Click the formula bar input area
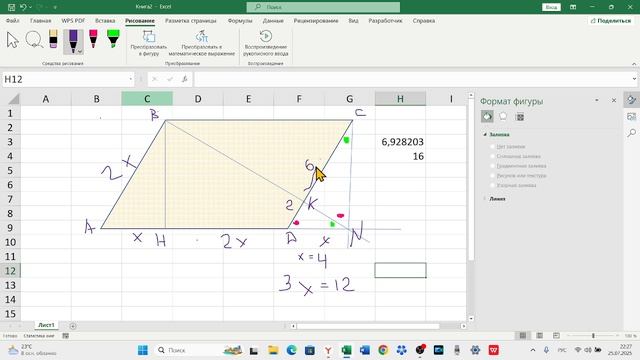 click(x=412, y=79)
